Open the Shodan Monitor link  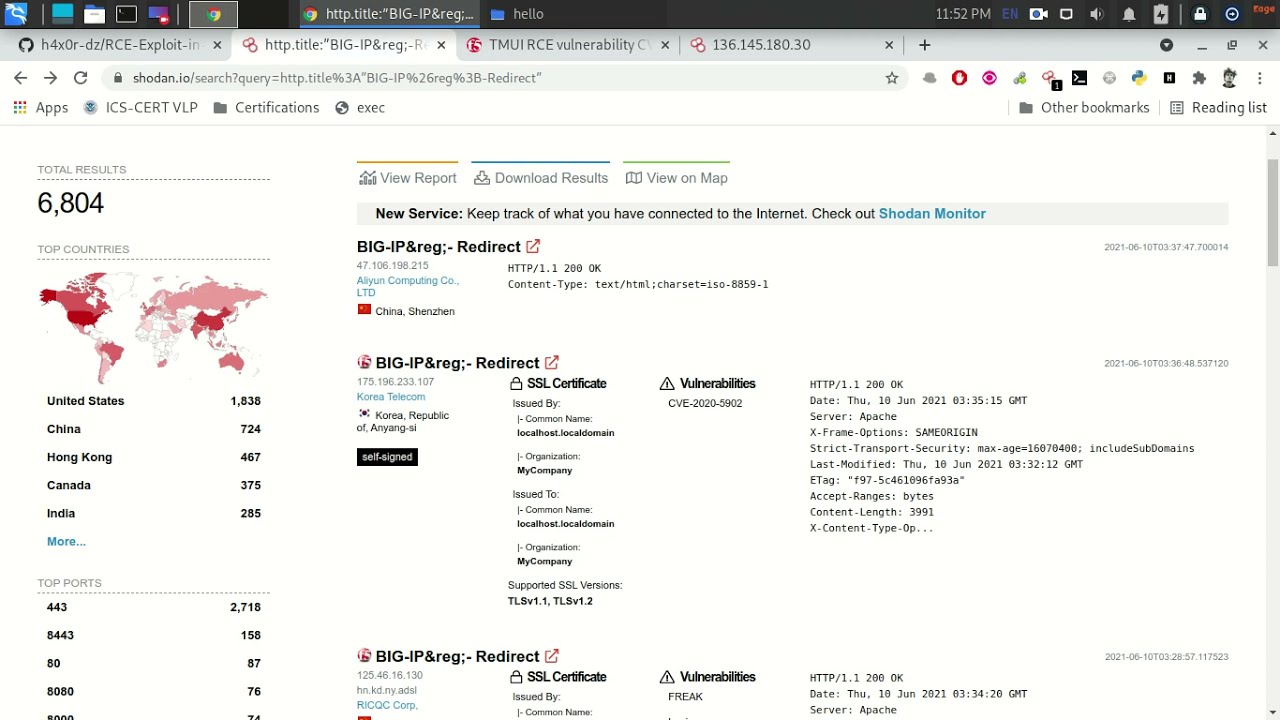(932, 214)
